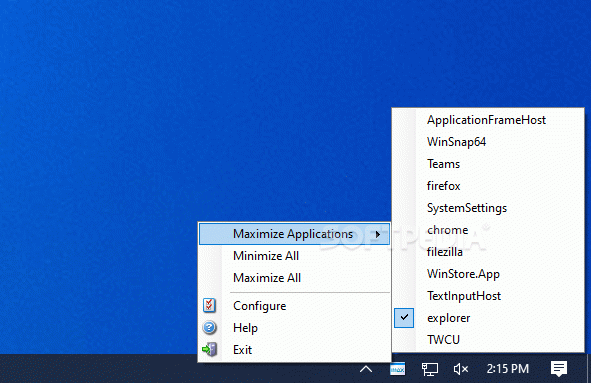This screenshot has height=383, width=591.
Task: Open the network status tray icon
Action: (429, 369)
